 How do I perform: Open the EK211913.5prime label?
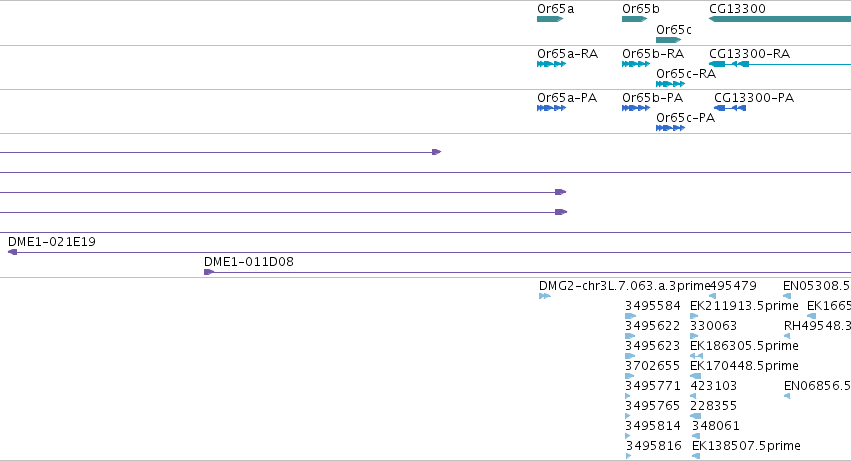pyautogui.click(x=744, y=306)
